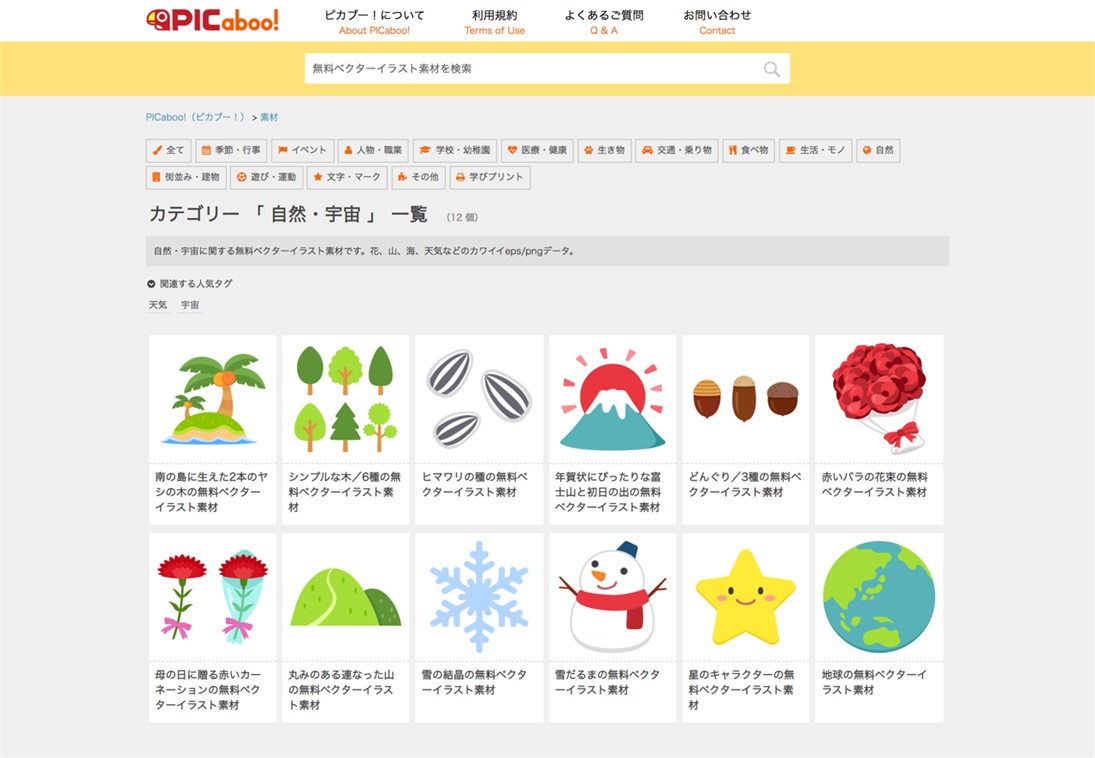The height and width of the screenshot is (758, 1095).
Task: Select 遊び・運動 category button
Action: [266, 177]
